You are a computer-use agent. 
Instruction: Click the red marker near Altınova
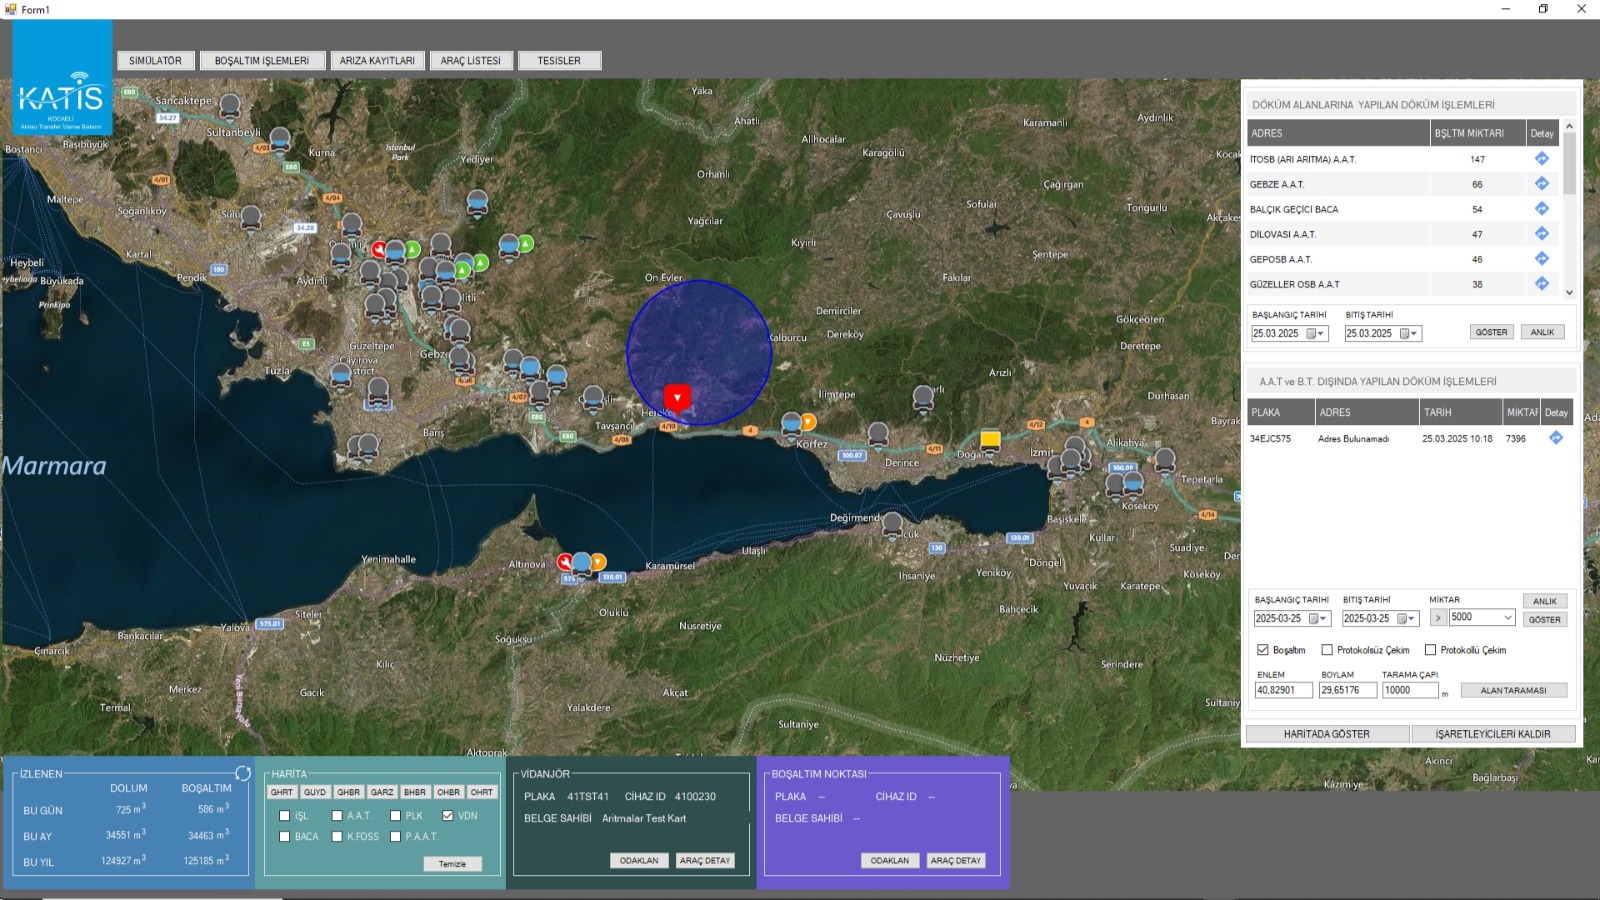coord(565,562)
